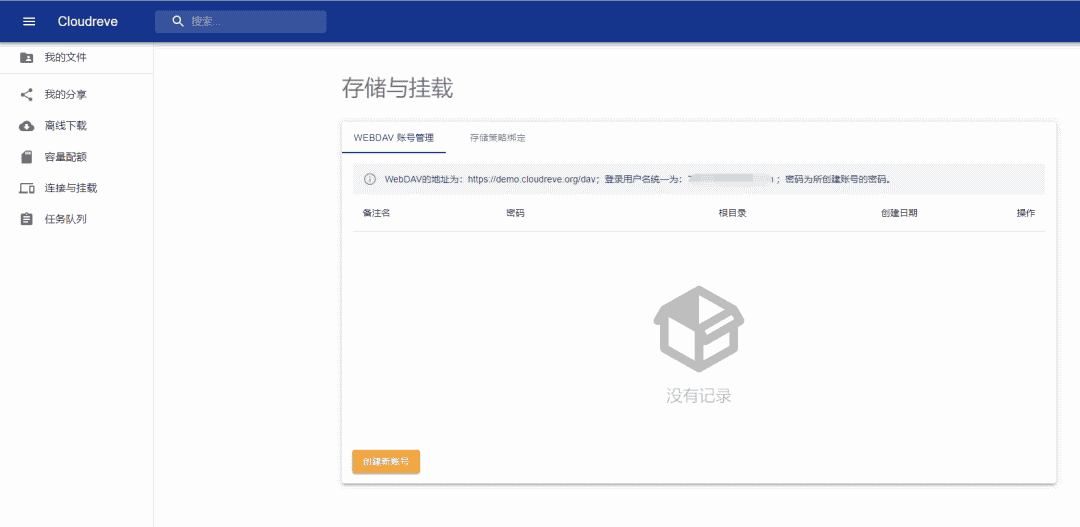
Task: Click the 任务队列 clipboard icon
Action: pos(26,220)
